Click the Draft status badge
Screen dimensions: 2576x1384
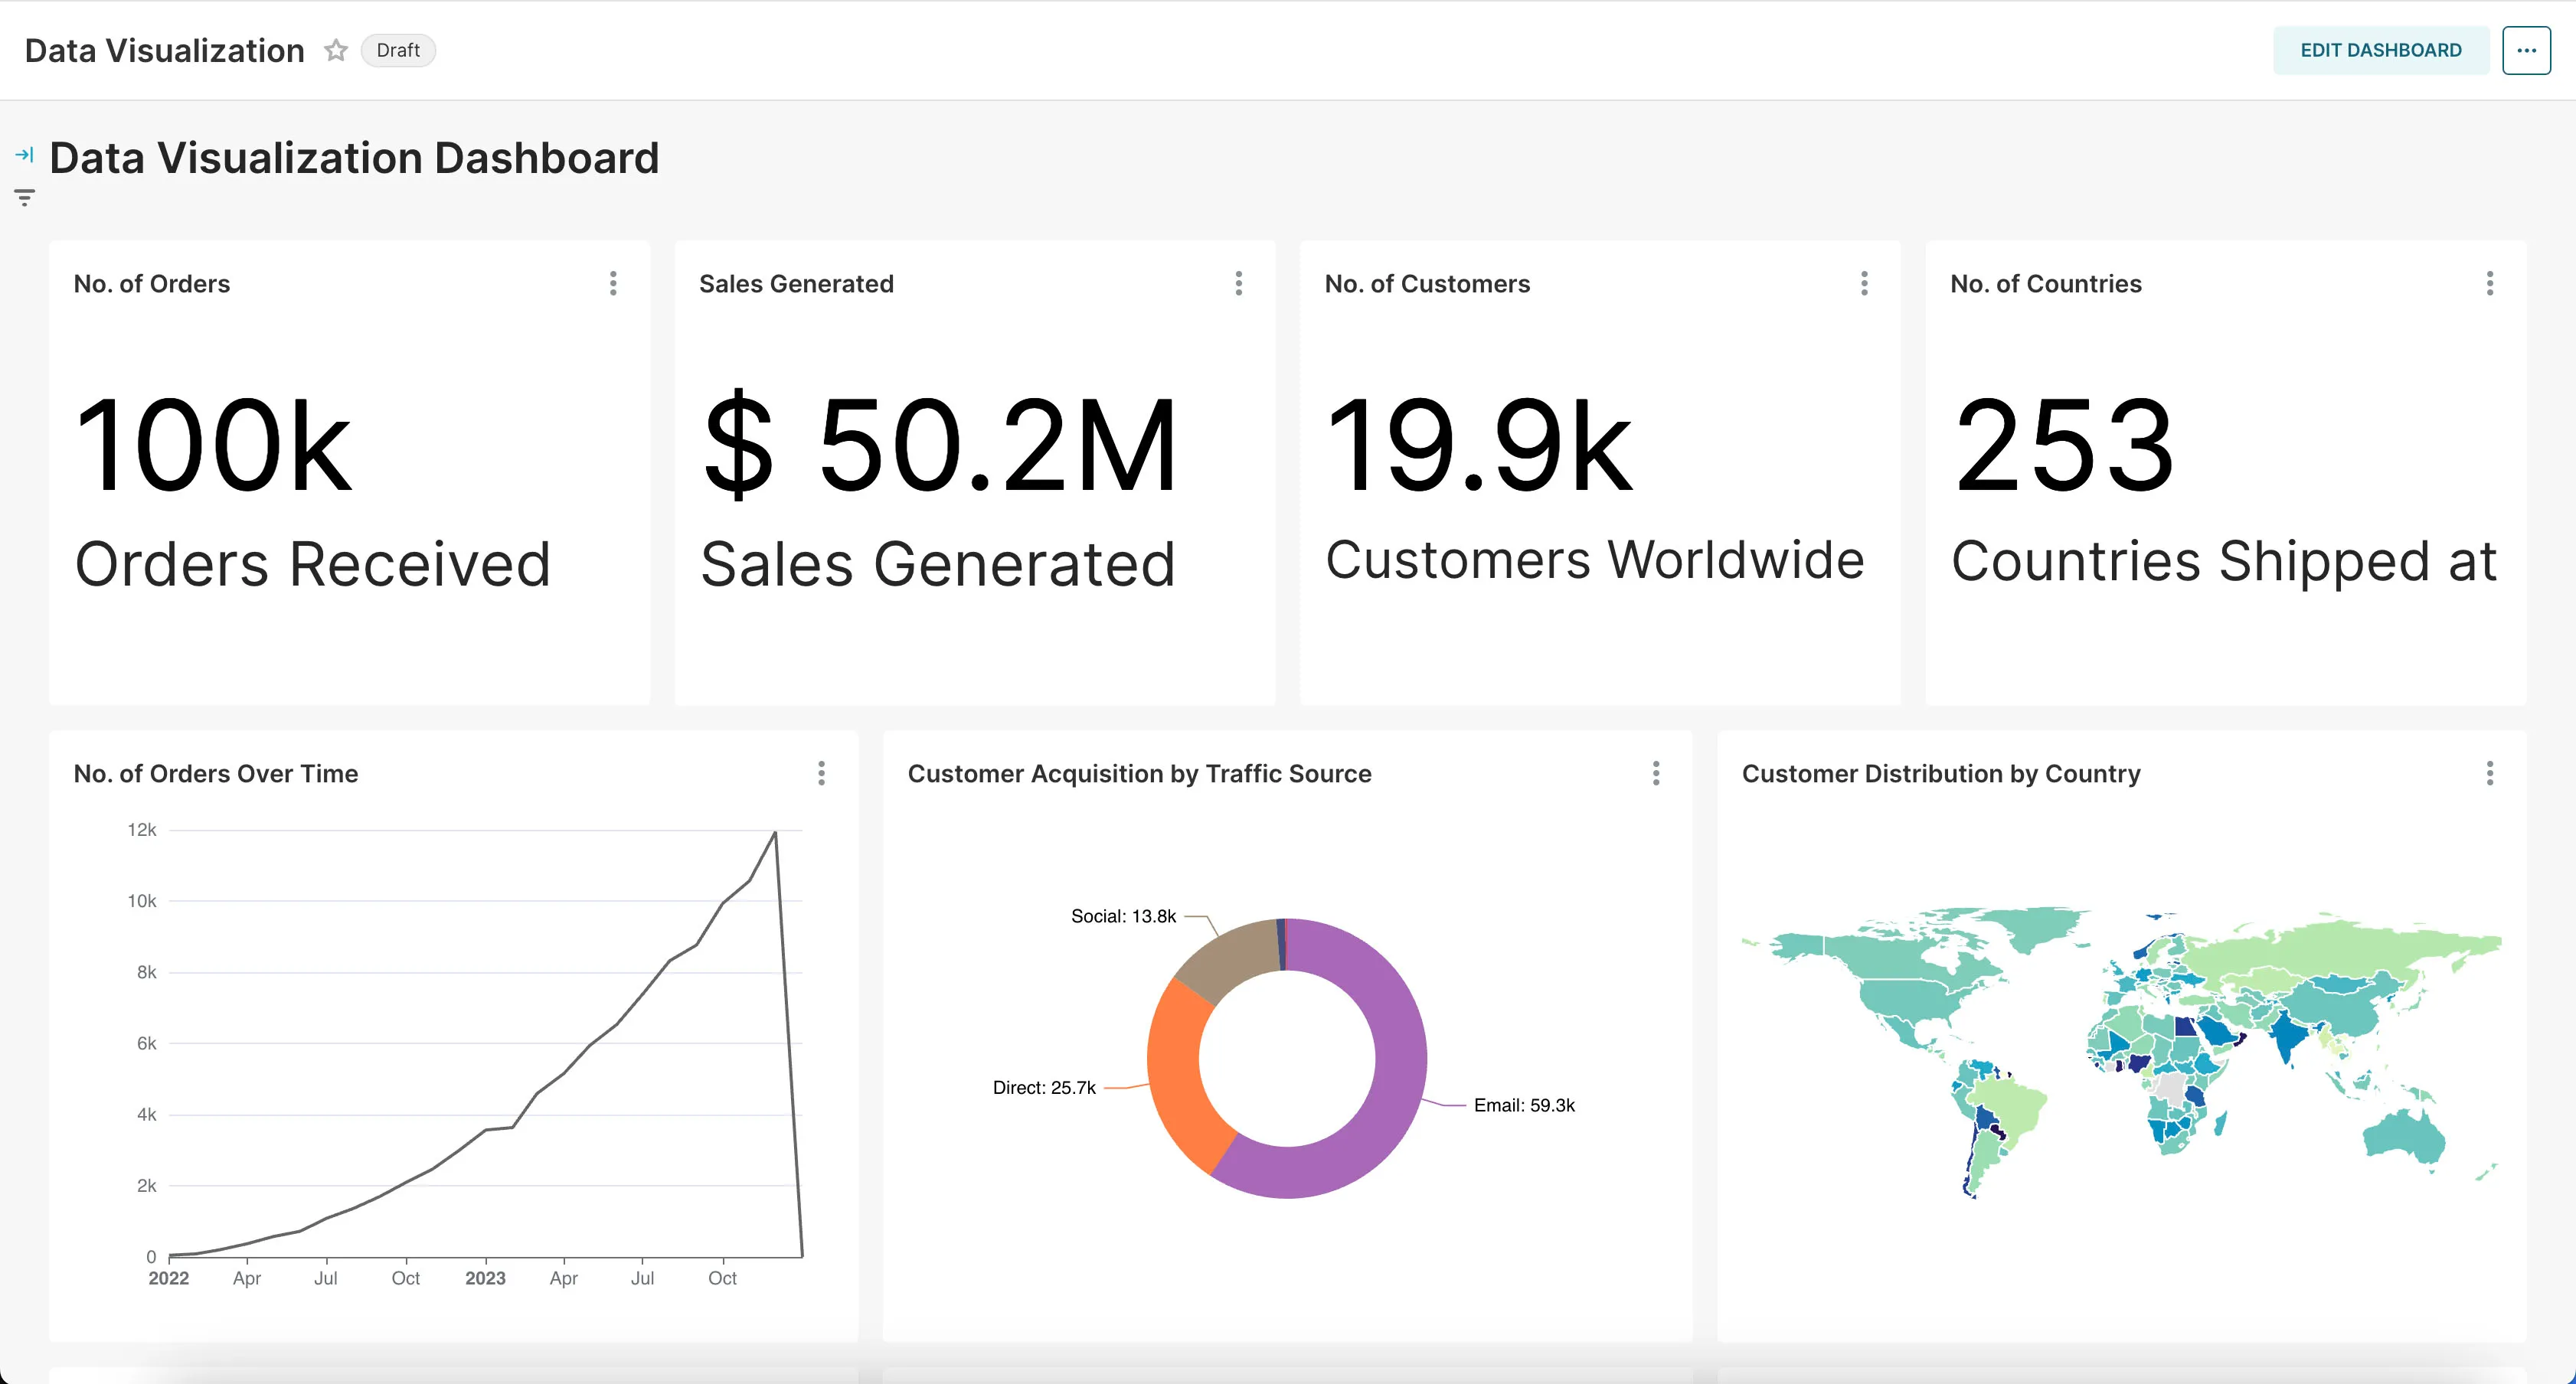398,50
